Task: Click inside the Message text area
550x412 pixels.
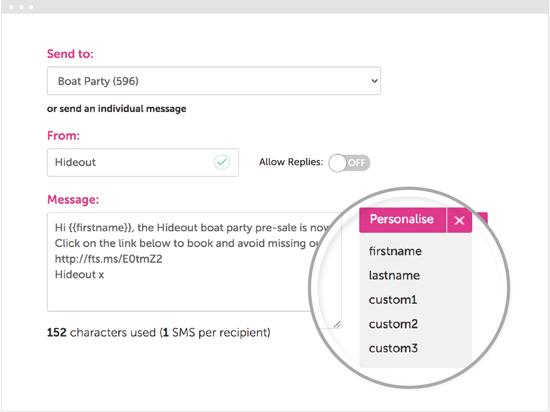Action: coord(194,262)
